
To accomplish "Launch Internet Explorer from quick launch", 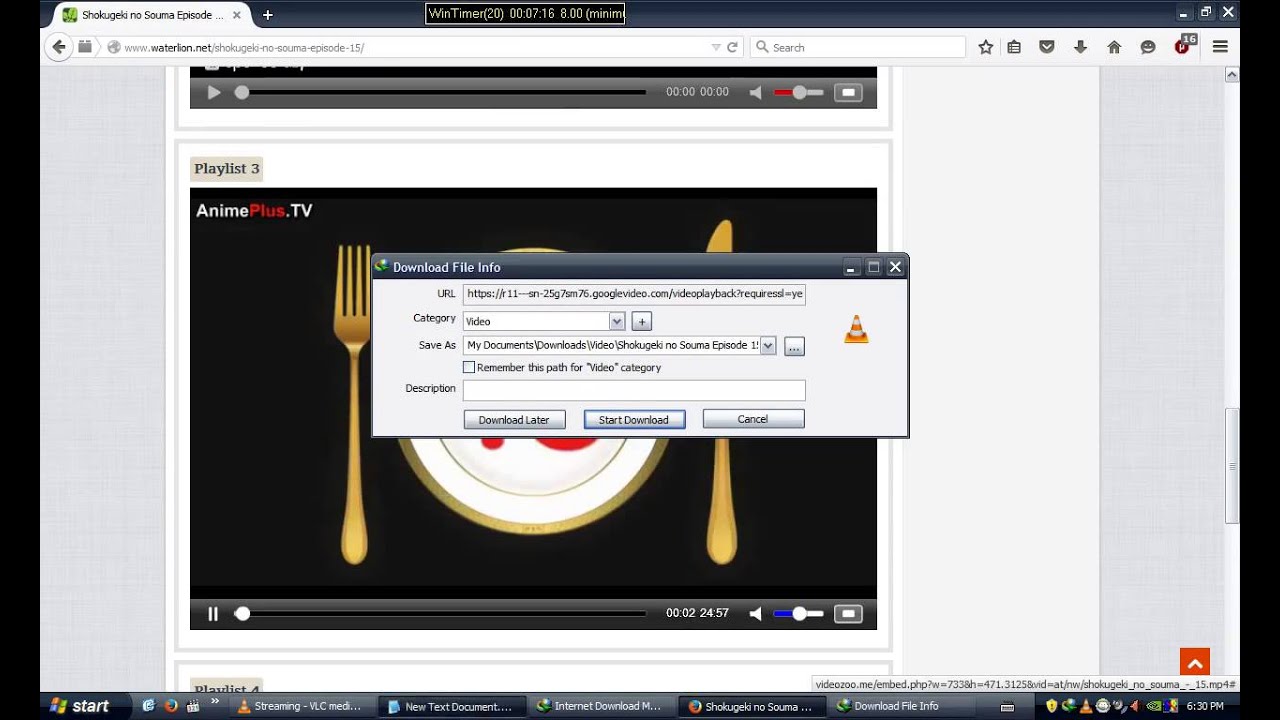I will coord(149,706).
